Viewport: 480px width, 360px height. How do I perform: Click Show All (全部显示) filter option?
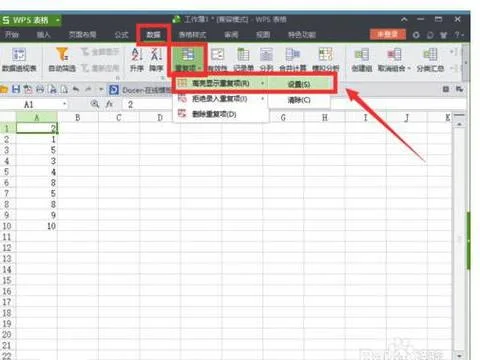click(100, 52)
